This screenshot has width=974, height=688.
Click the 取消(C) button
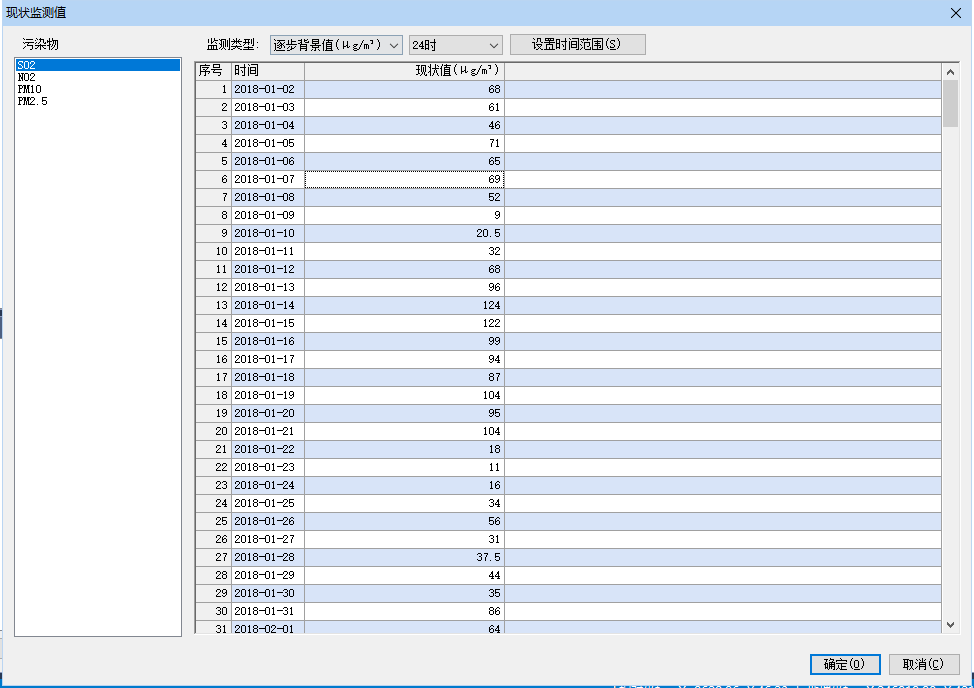(924, 664)
